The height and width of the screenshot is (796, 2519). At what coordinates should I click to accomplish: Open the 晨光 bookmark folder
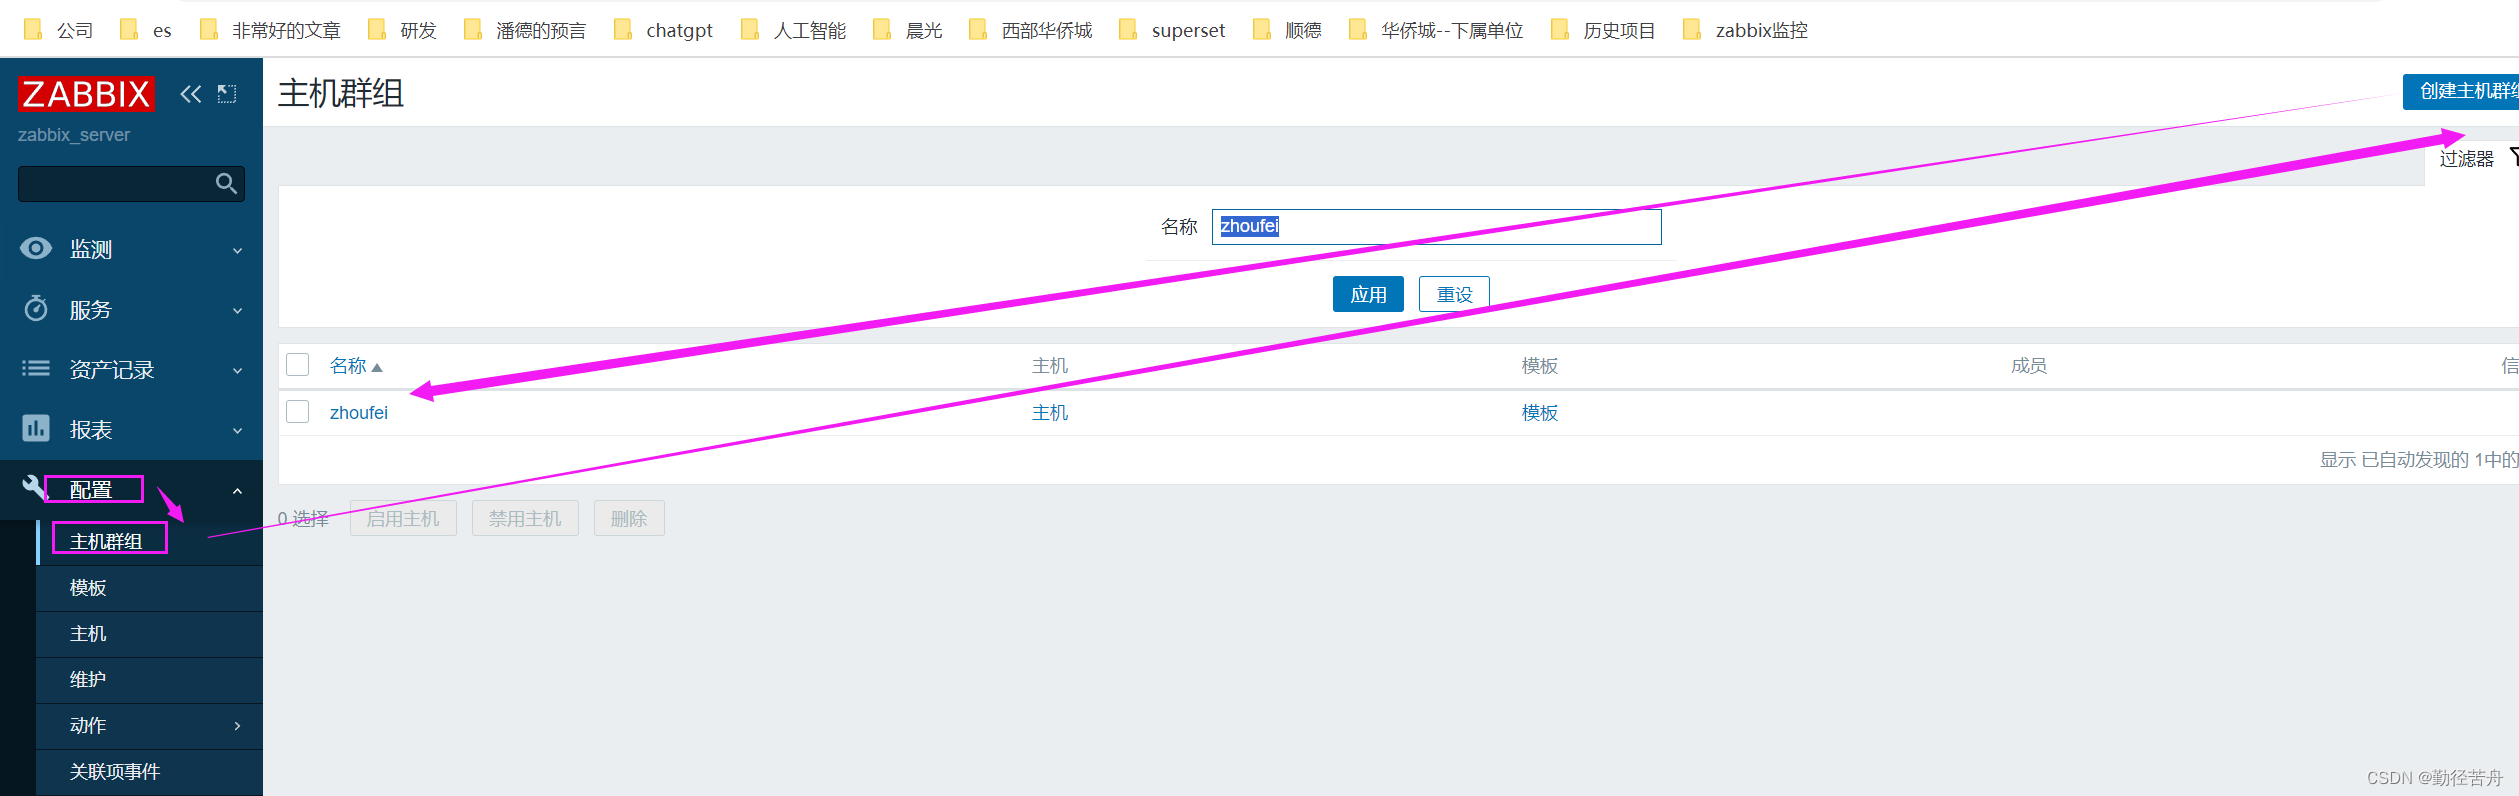tap(908, 30)
